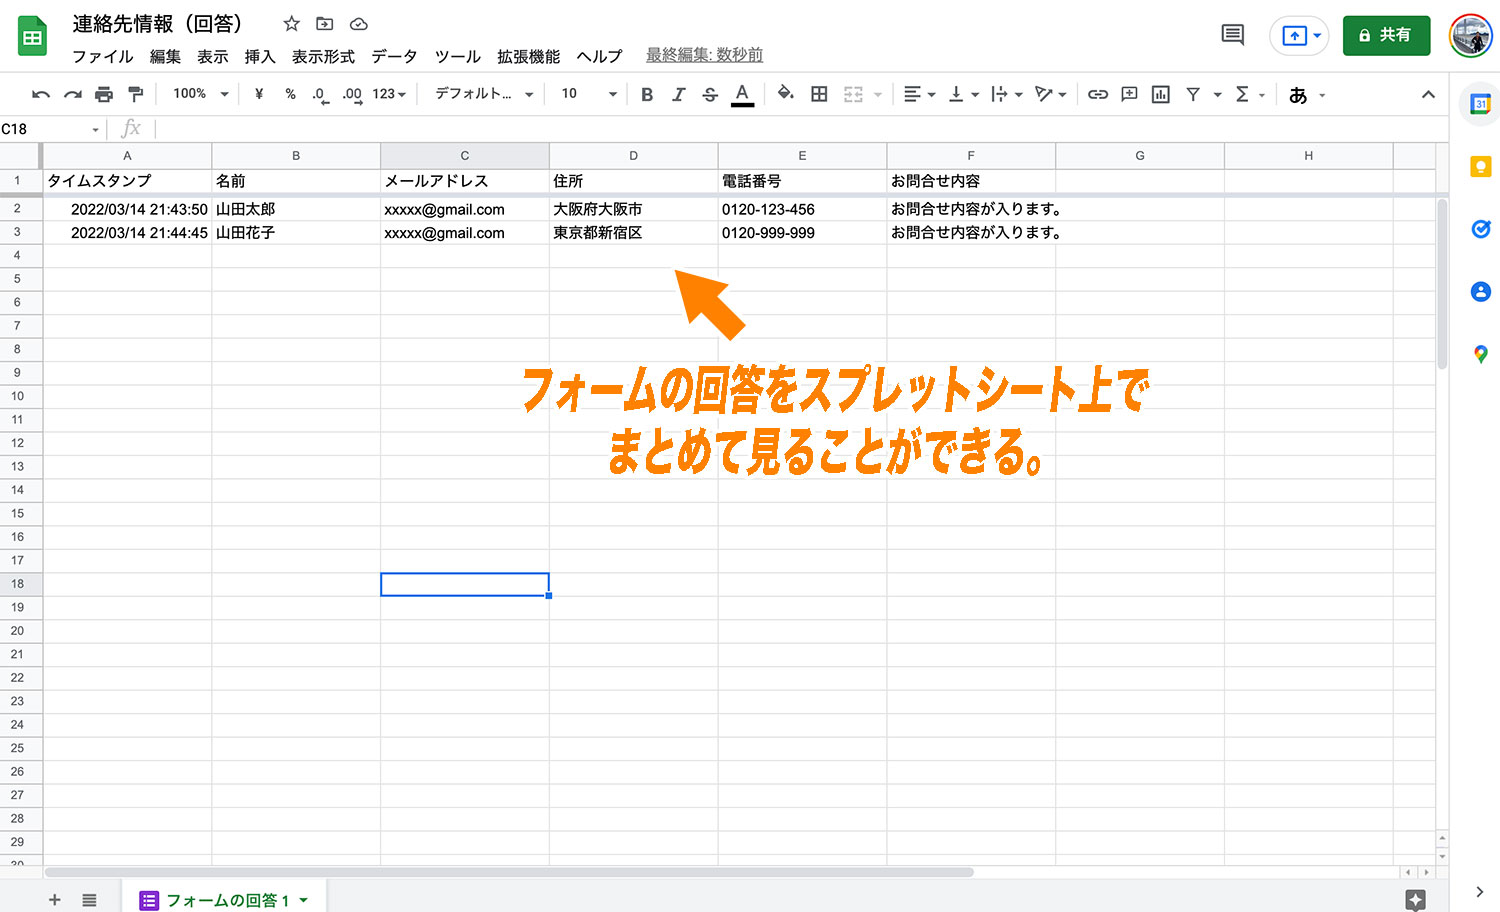Toggle strikethrough formatting
This screenshot has width=1500, height=912.
710,94
